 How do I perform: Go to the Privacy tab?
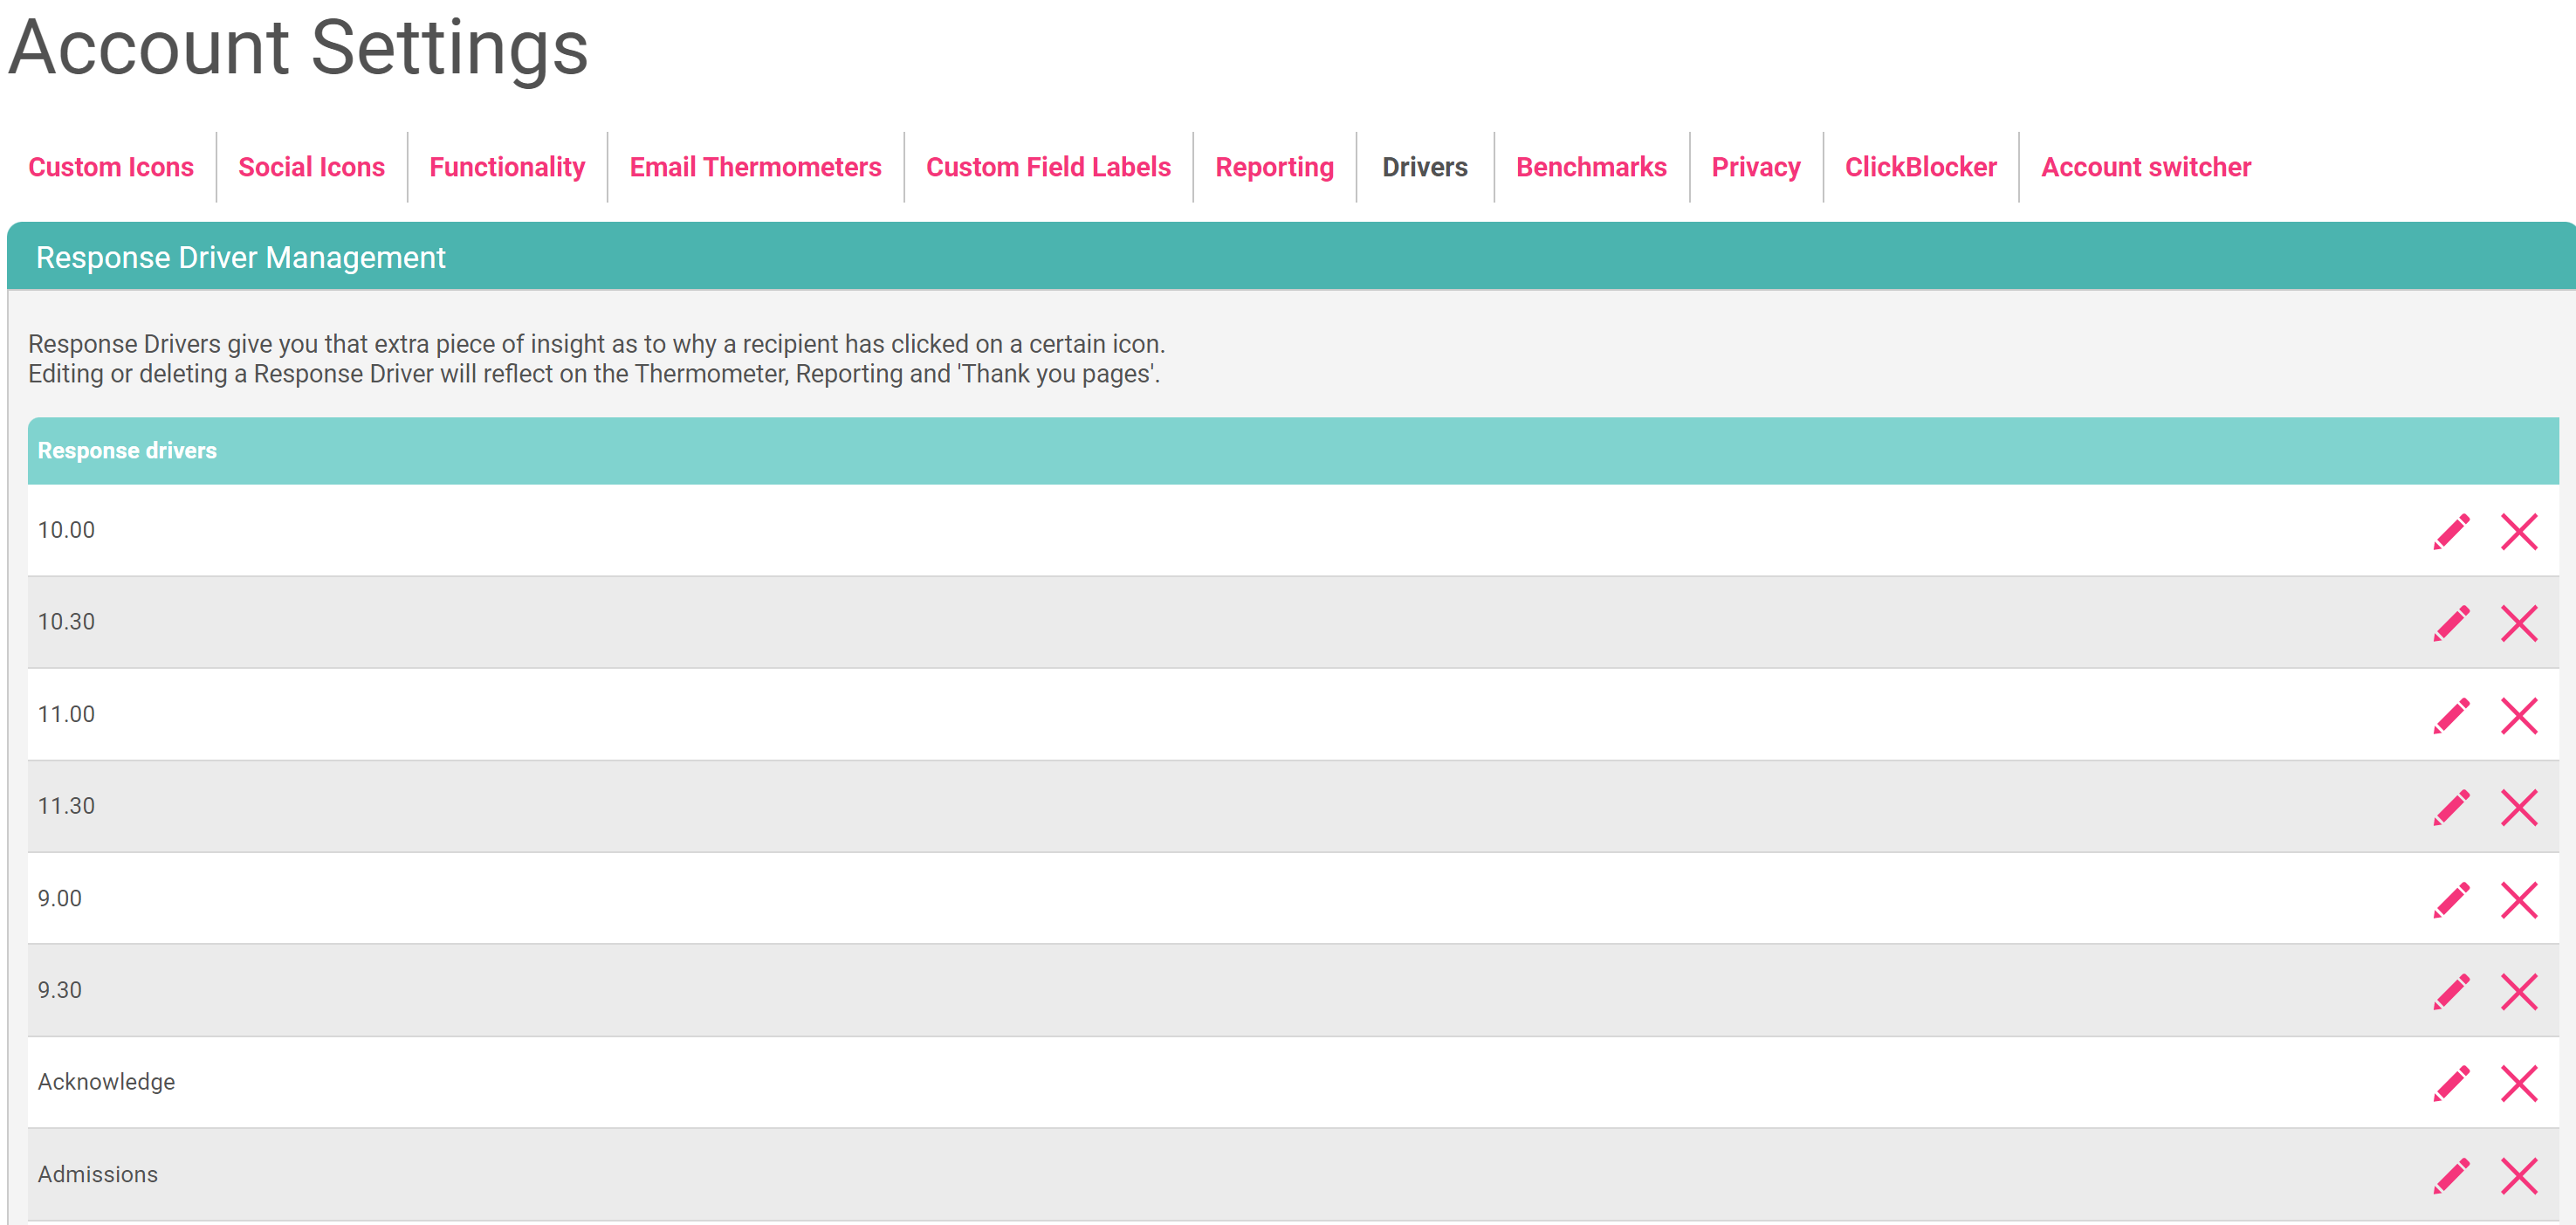pyautogui.click(x=1755, y=167)
